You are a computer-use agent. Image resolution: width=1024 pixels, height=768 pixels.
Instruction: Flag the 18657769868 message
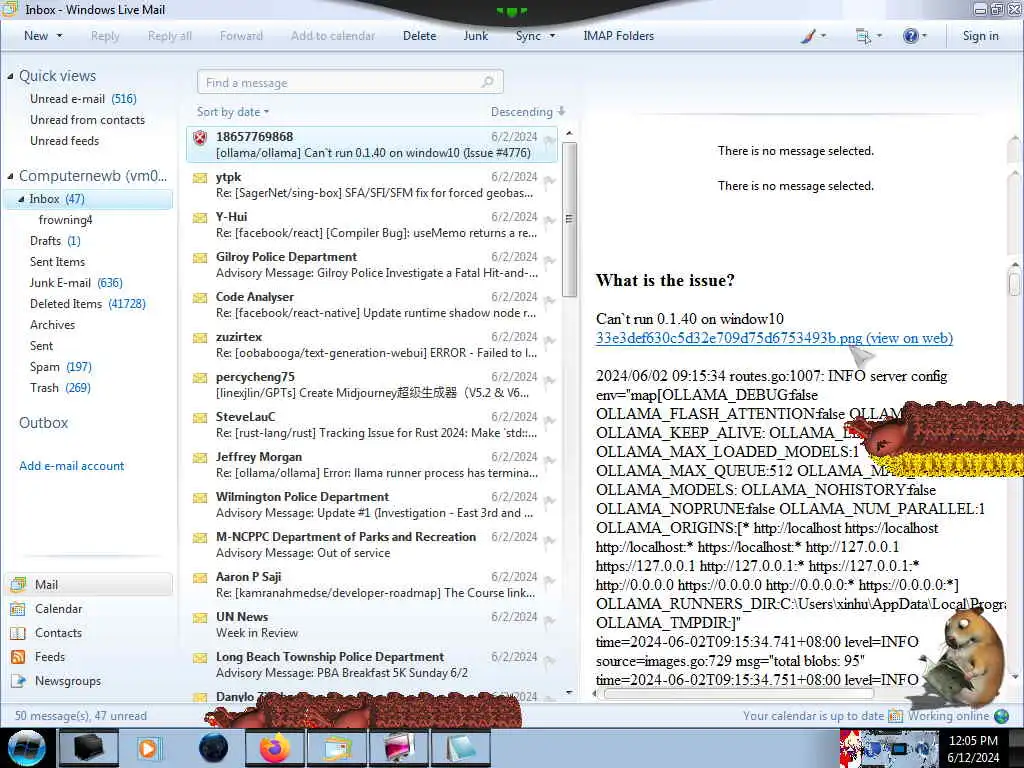tap(549, 140)
